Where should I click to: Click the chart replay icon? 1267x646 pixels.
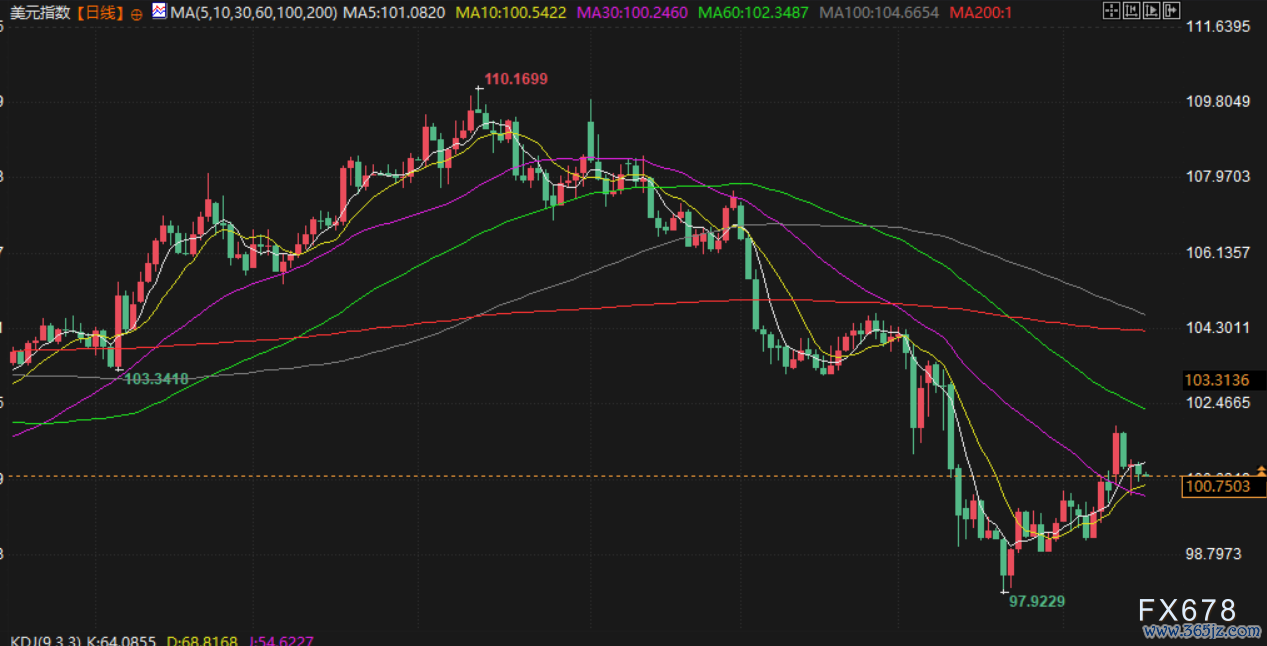click(x=1151, y=12)
